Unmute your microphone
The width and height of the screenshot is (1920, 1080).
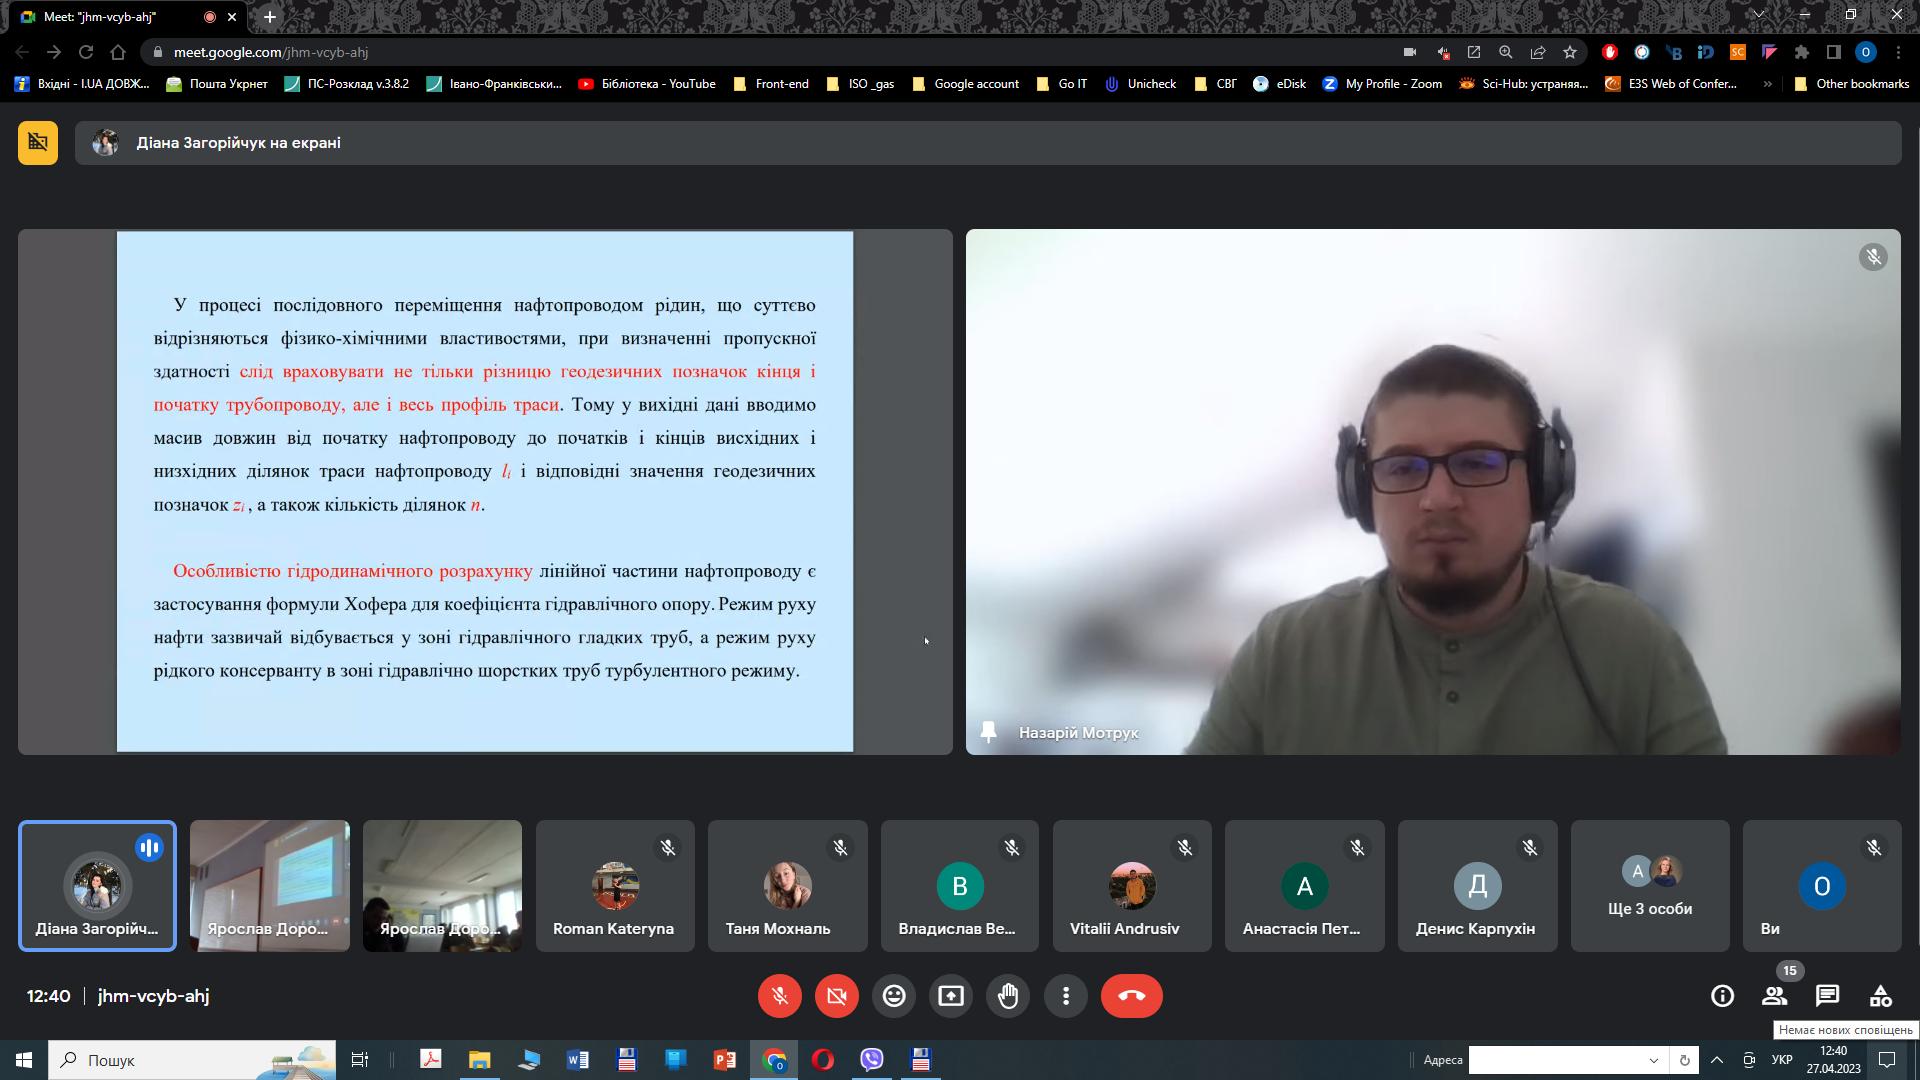point(780,996)
